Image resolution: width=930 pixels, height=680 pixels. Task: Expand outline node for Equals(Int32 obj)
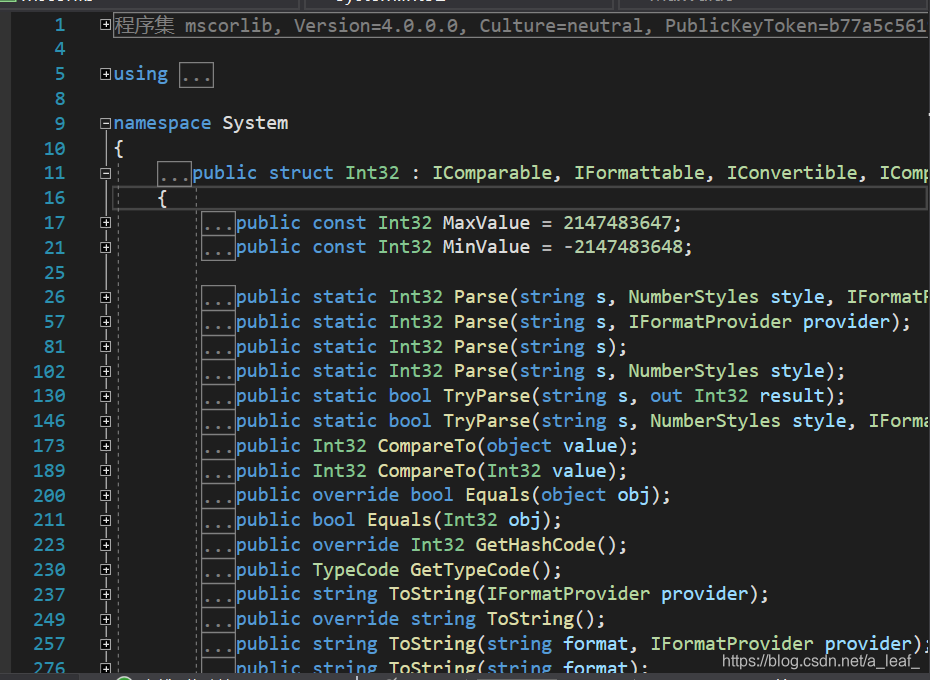click(x=106, y=520)
